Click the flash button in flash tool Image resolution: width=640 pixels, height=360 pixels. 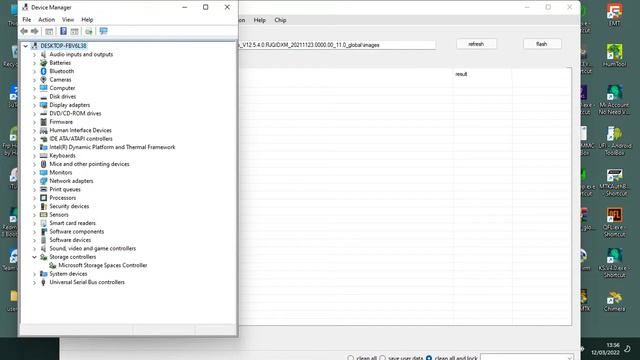[542, 44]
